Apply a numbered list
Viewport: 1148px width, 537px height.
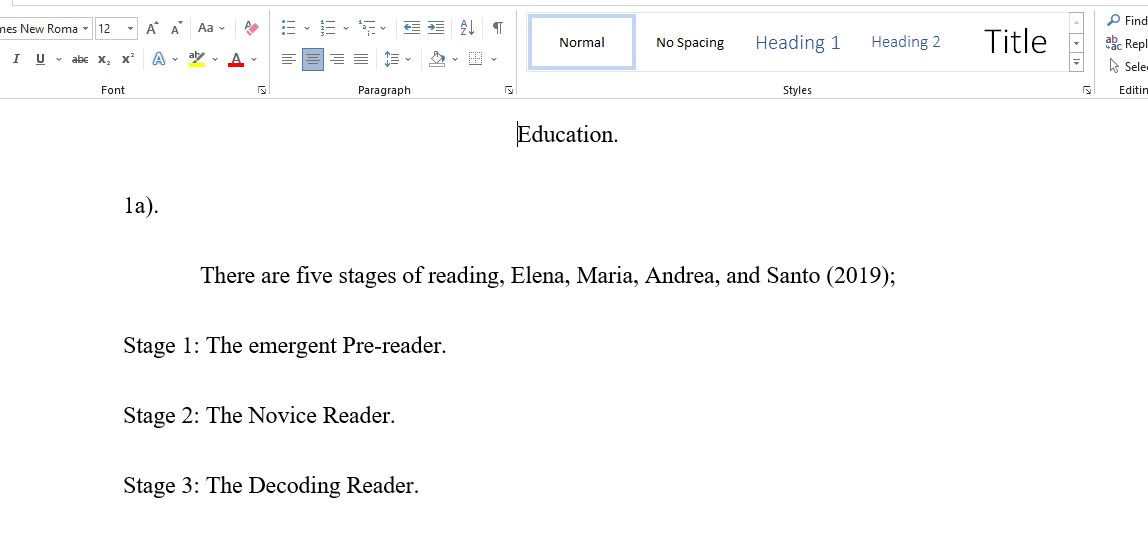328,29
